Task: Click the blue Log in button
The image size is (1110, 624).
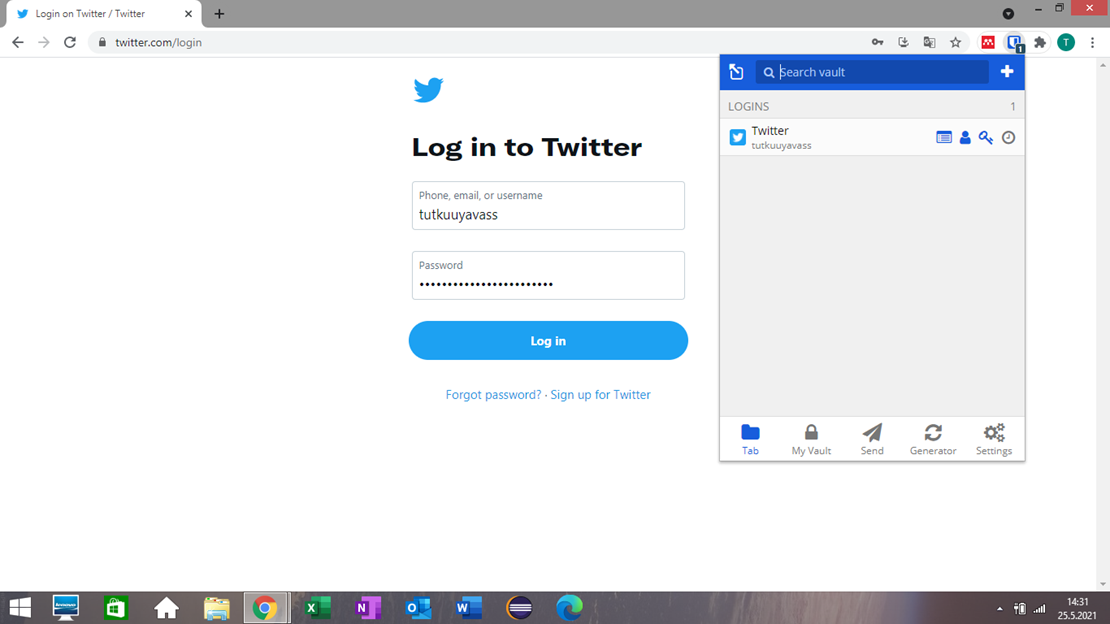Action: 548,341
